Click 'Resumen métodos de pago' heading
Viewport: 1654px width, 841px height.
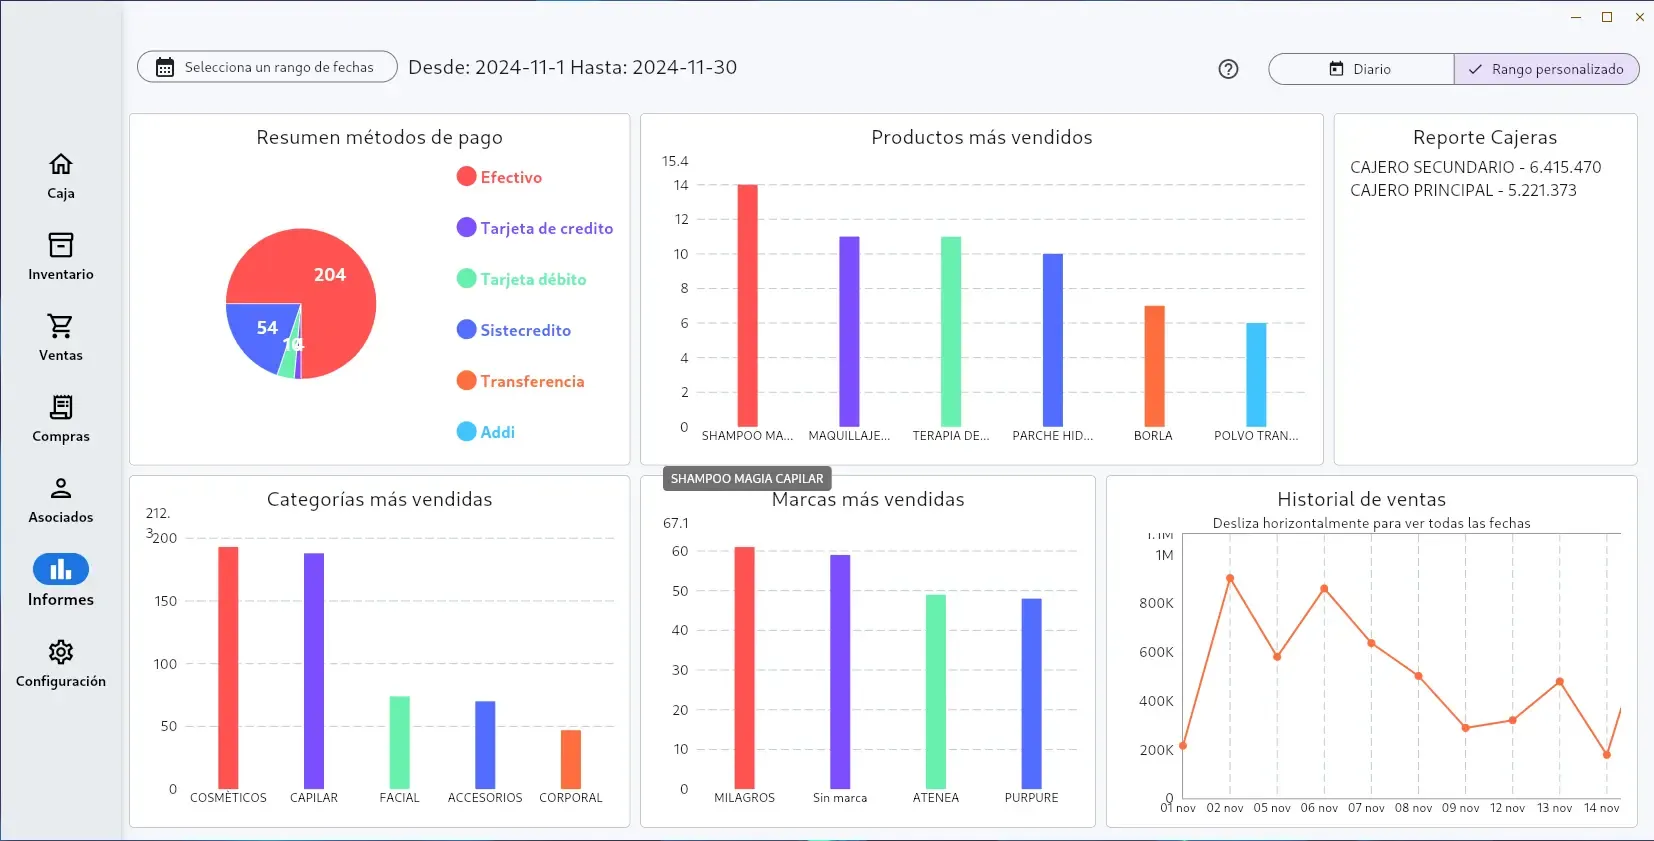pyautogui.click(x=380, y=137)
